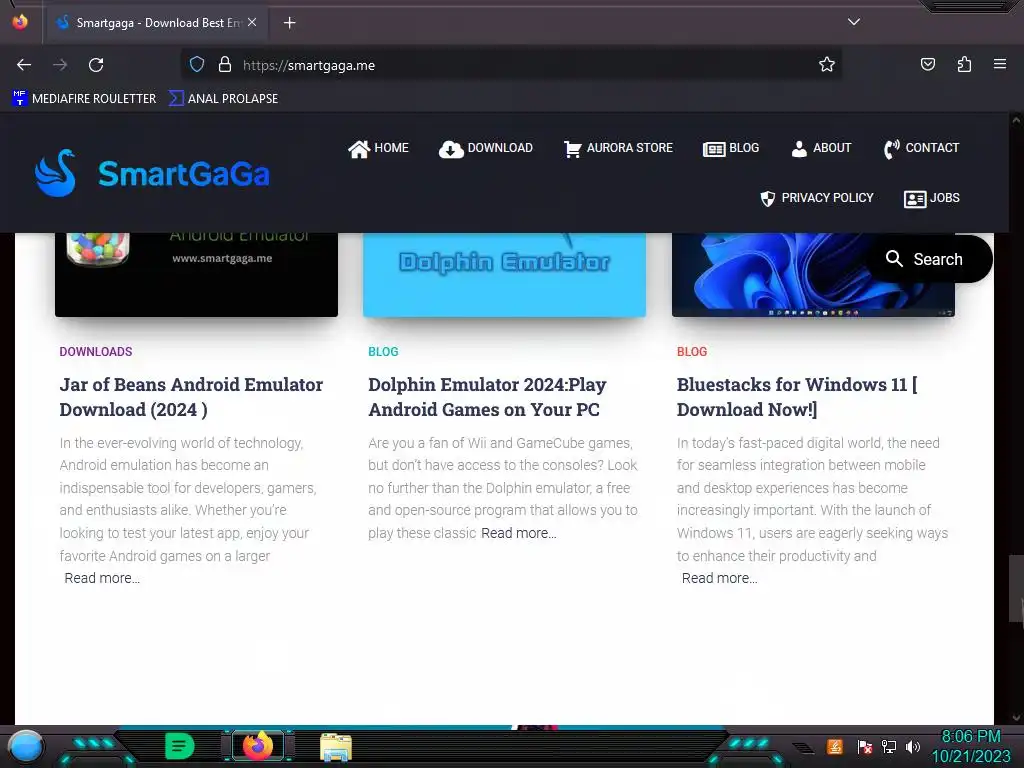Click BLOG category above Bluestacks article

pyautogui.click(x=692, y=351)
